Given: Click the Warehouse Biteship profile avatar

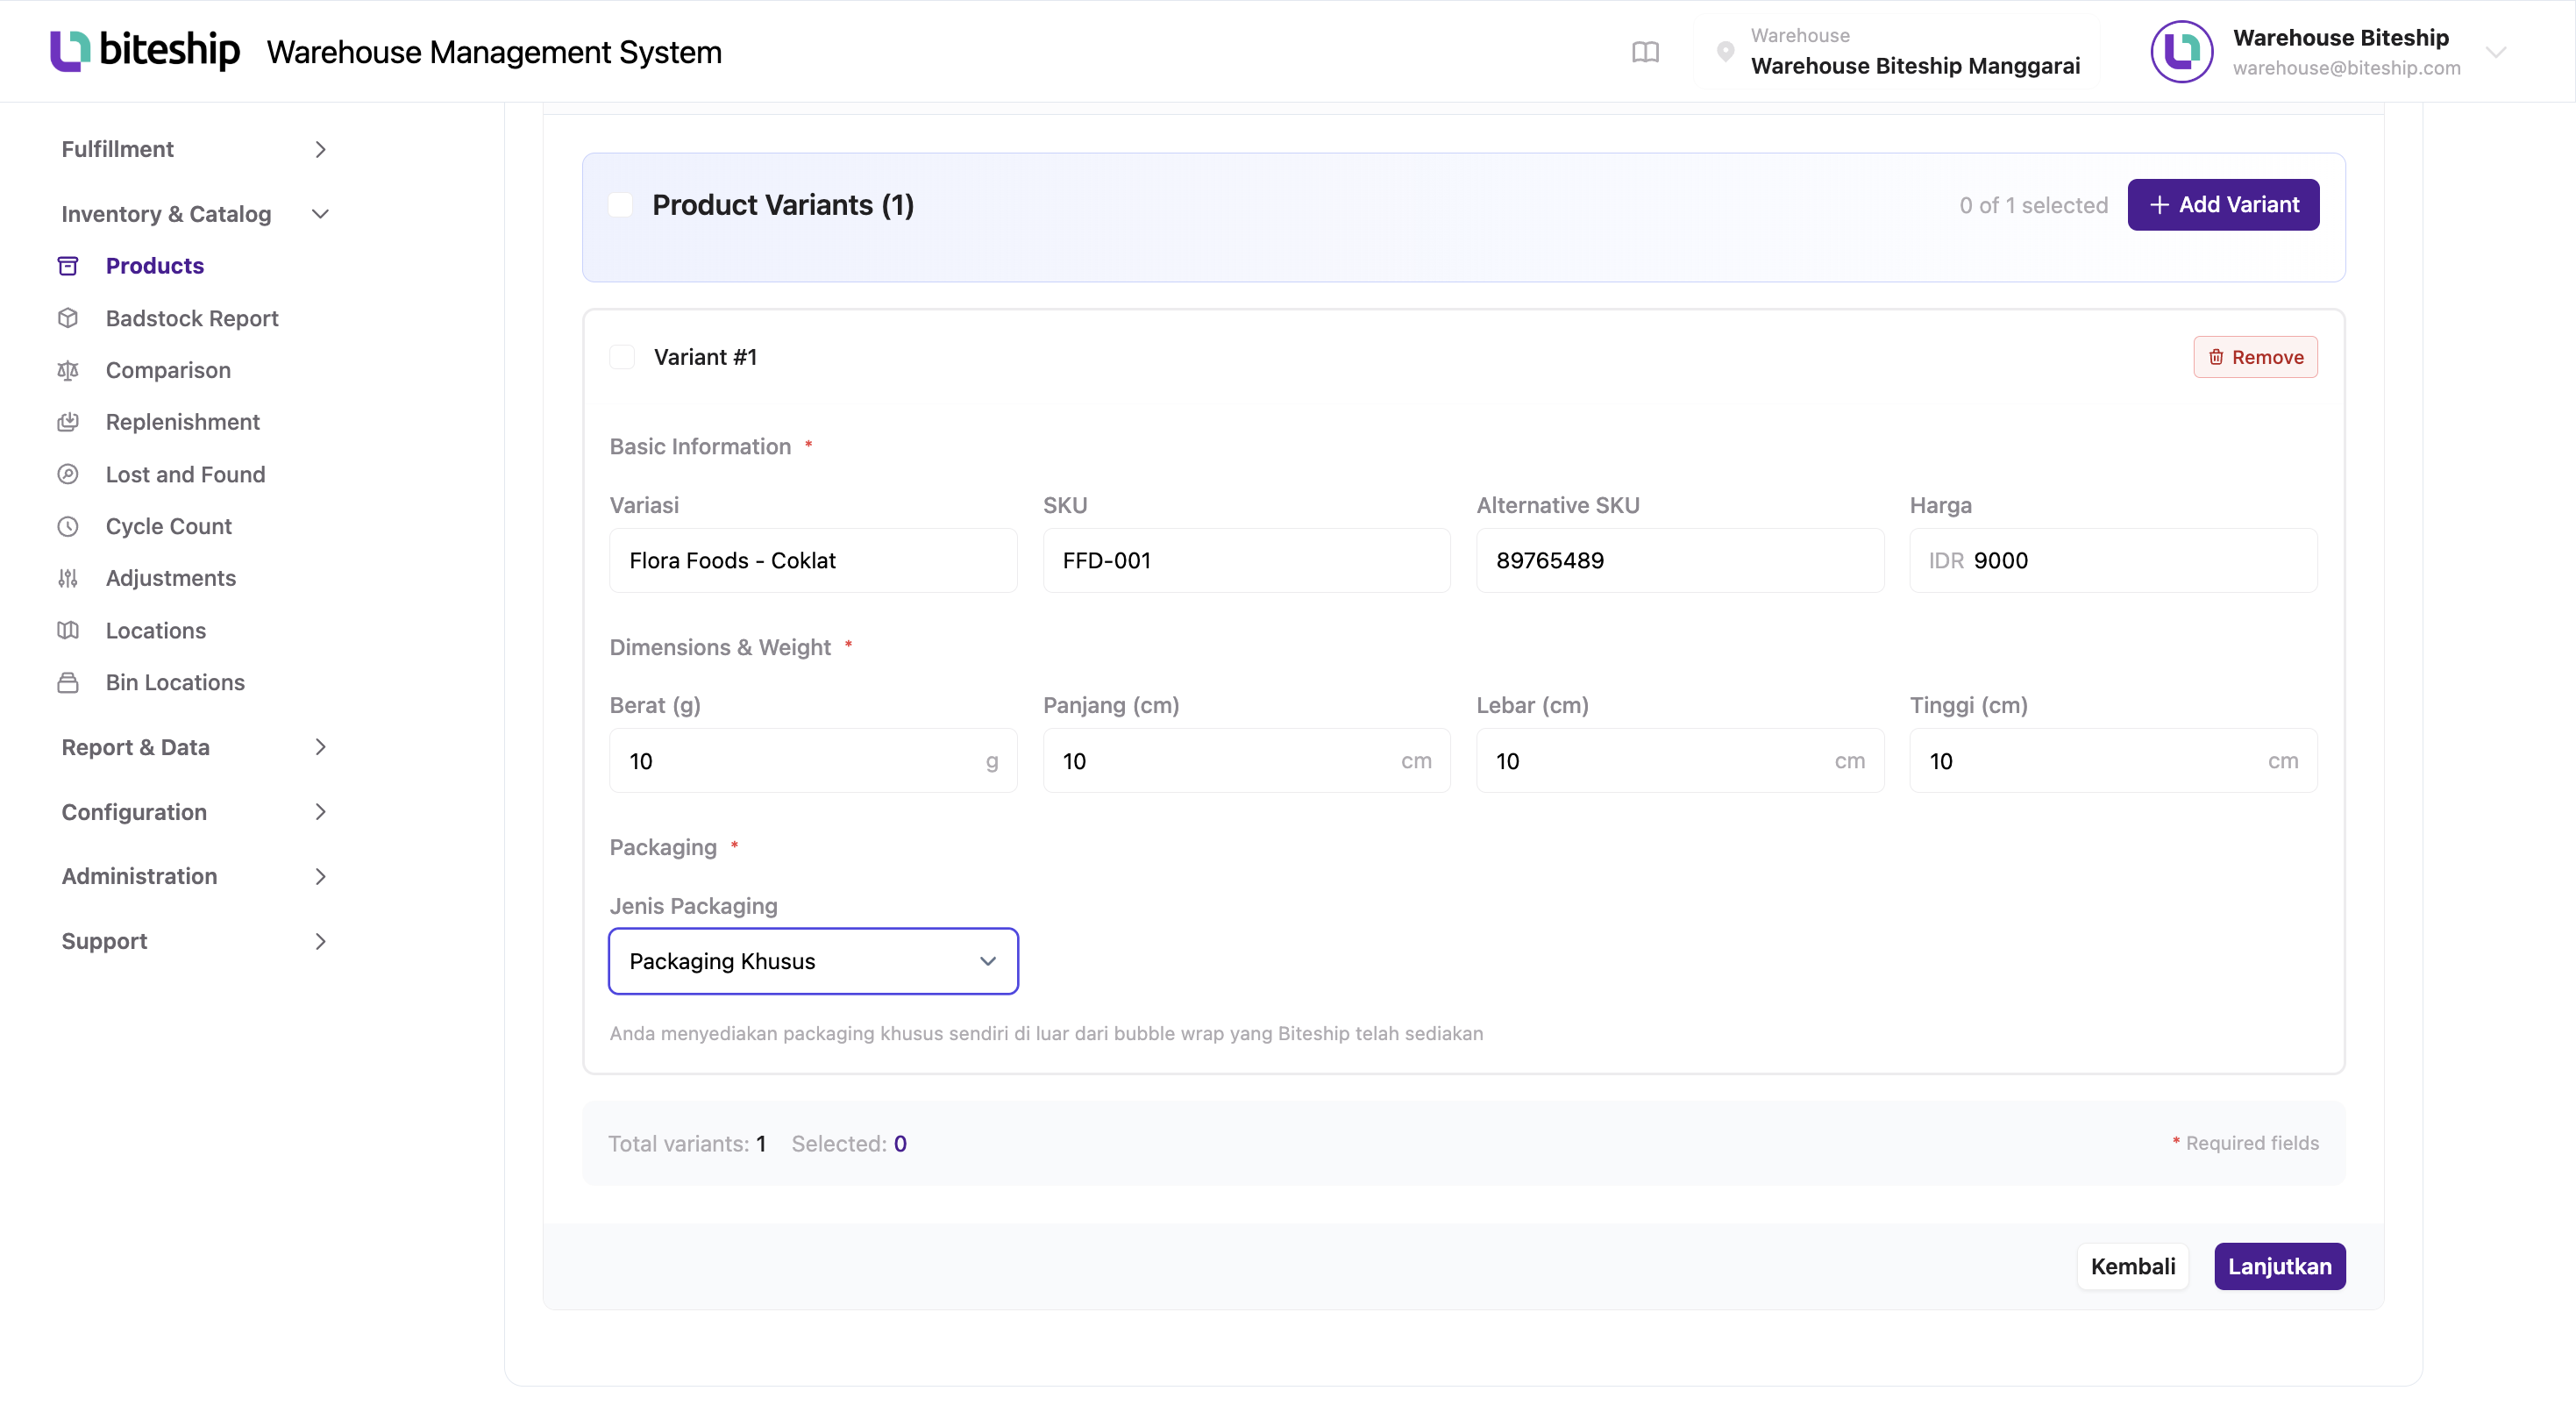Looking at the screenshot, I should pos(2181,51).
